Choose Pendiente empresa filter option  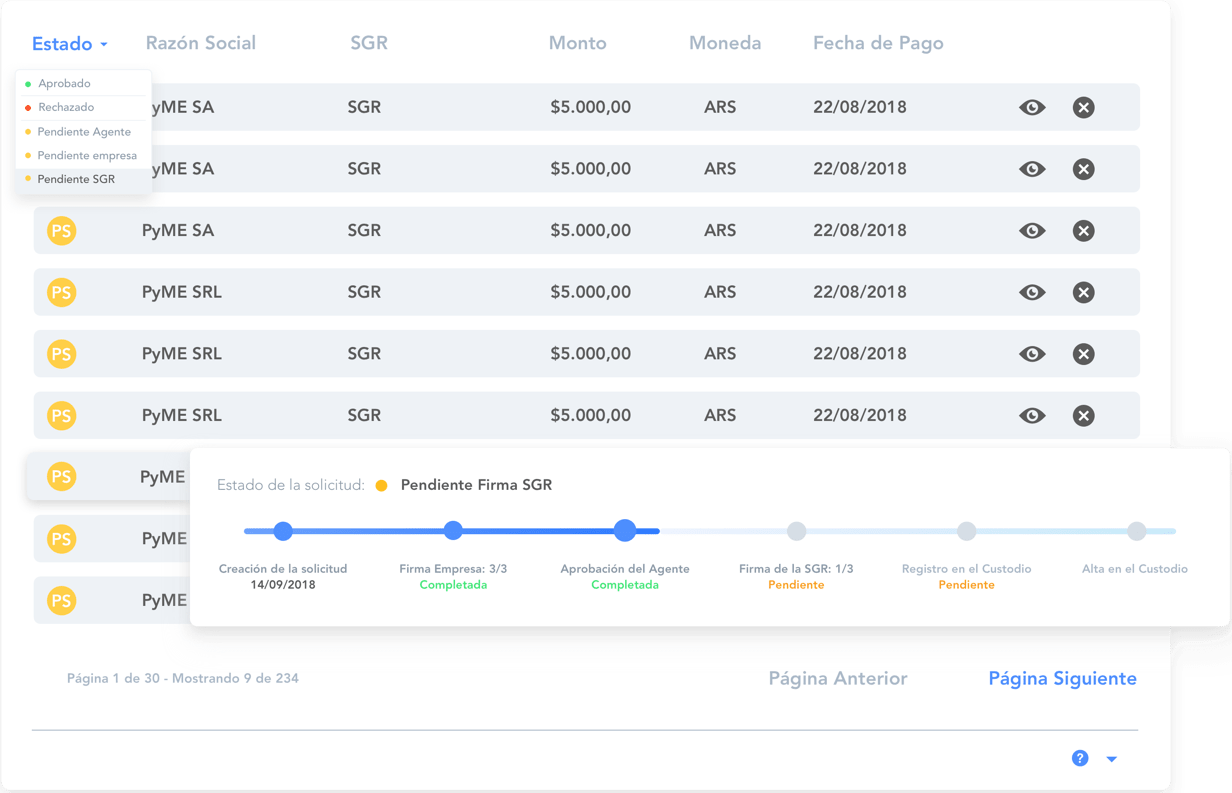87,156
